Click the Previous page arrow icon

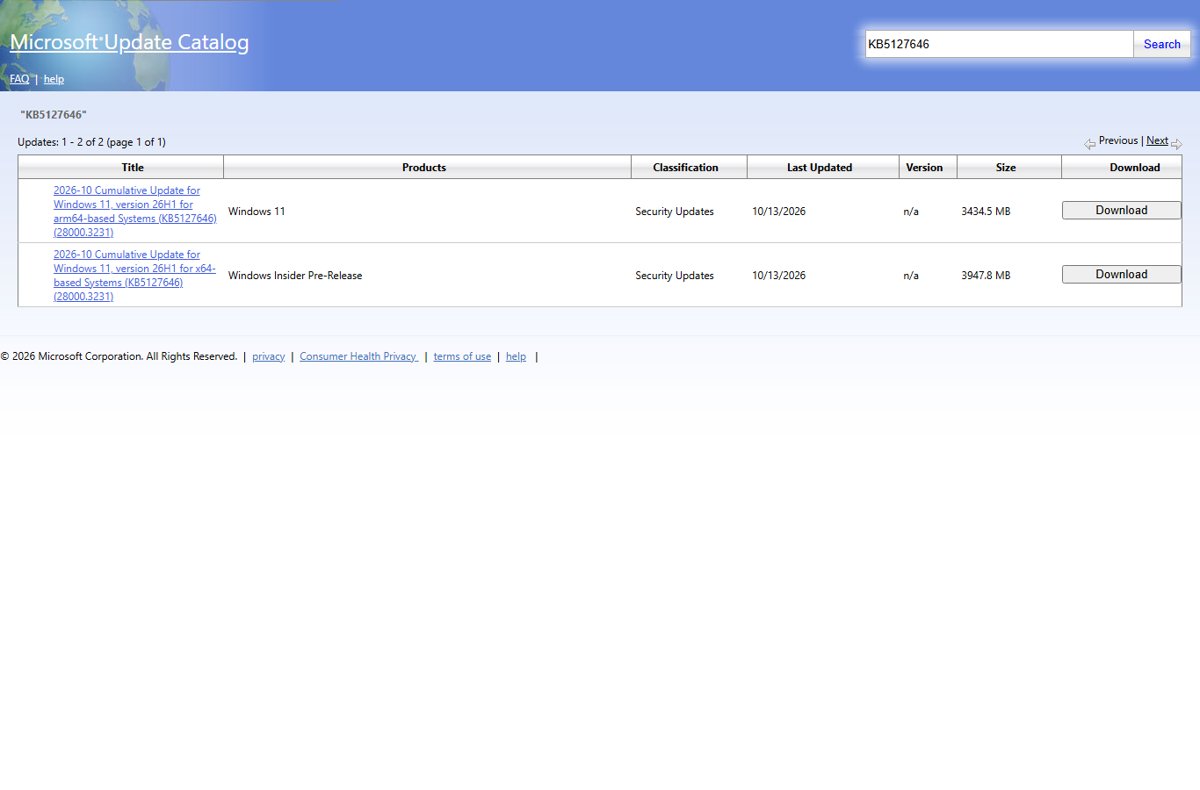pyautogui.click(x=1090, y=144)
